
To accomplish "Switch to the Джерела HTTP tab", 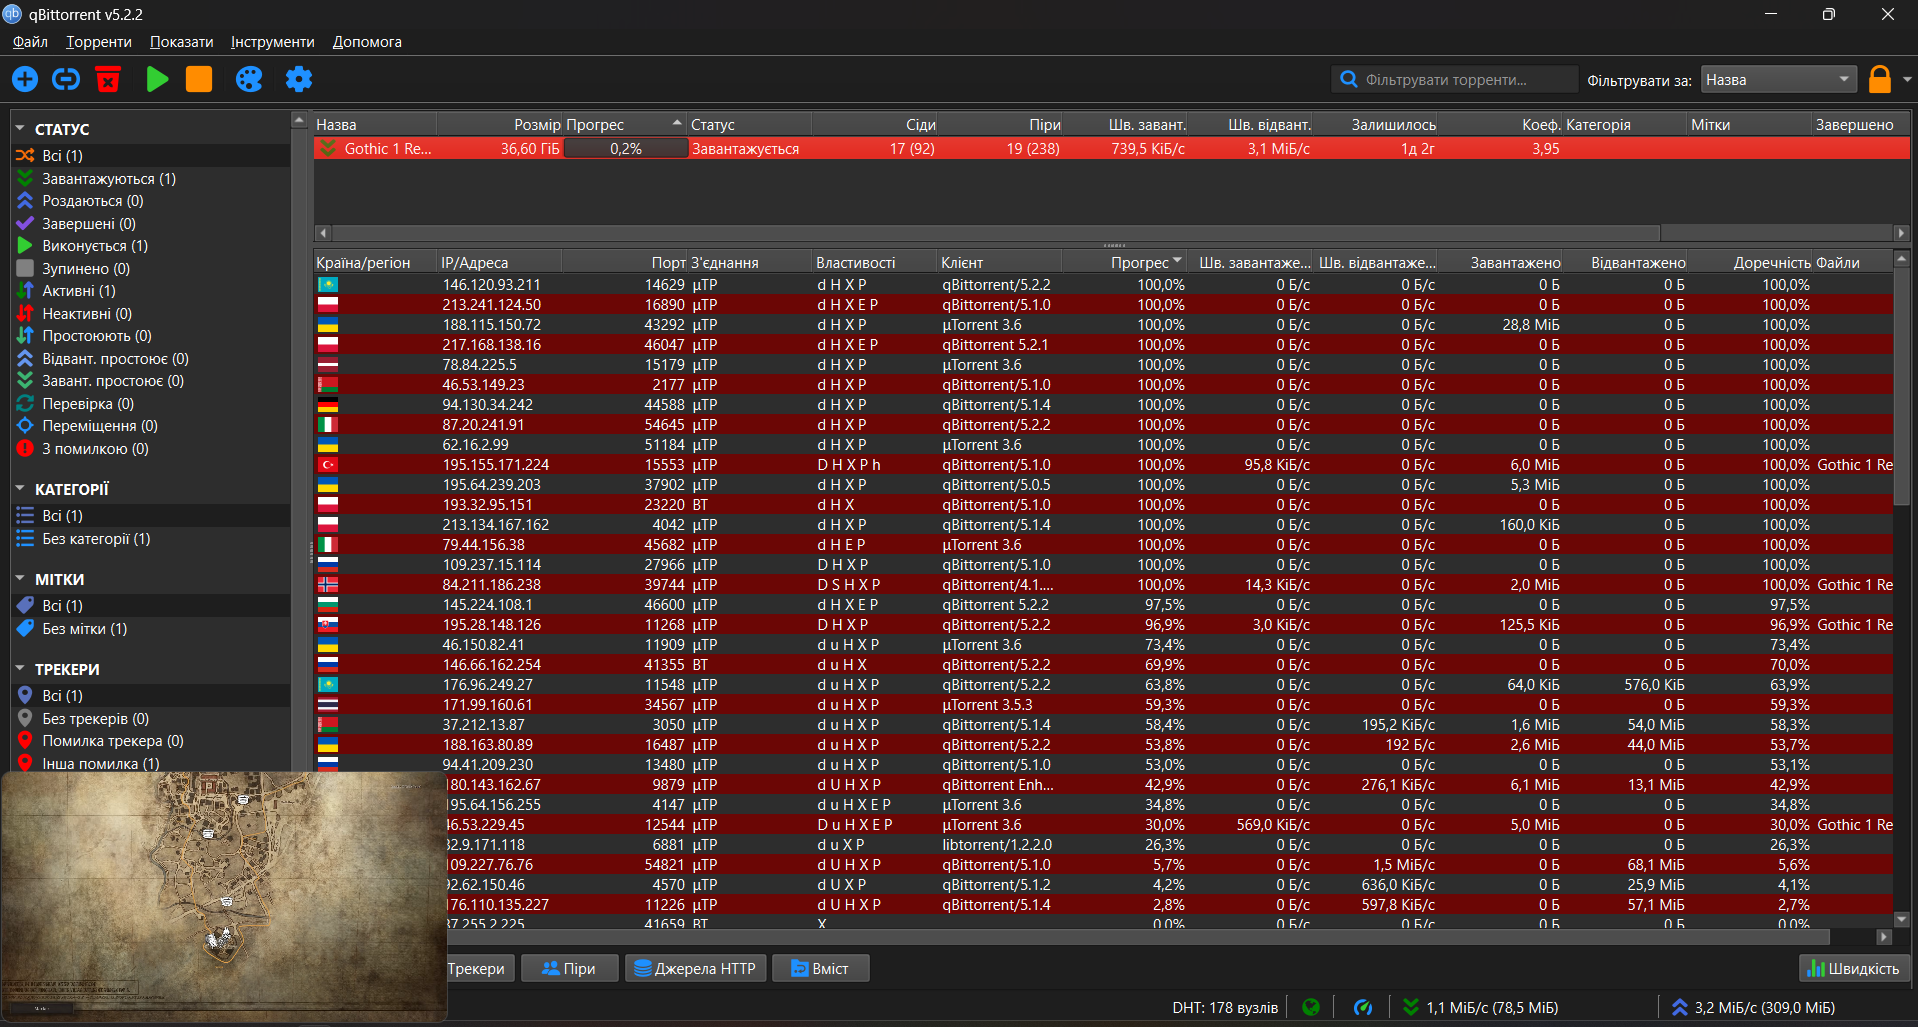I will pyautogui.click(x=696, y=968).
